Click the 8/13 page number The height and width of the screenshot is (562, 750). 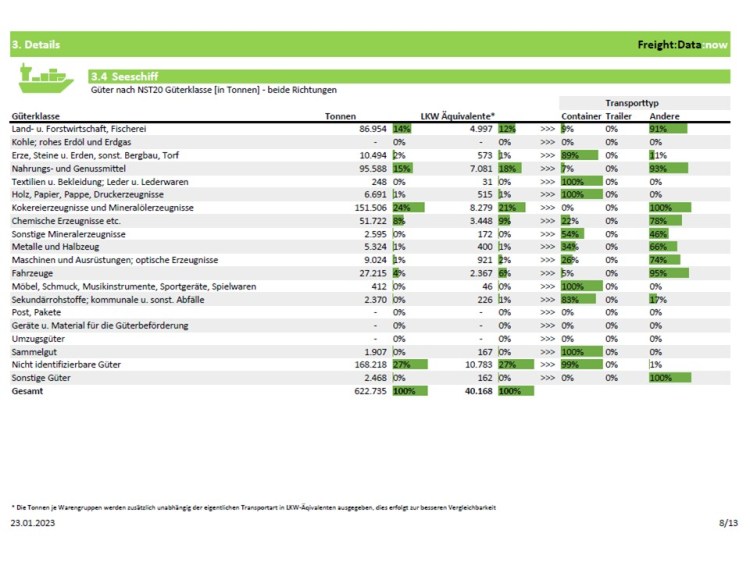[728, 523]
